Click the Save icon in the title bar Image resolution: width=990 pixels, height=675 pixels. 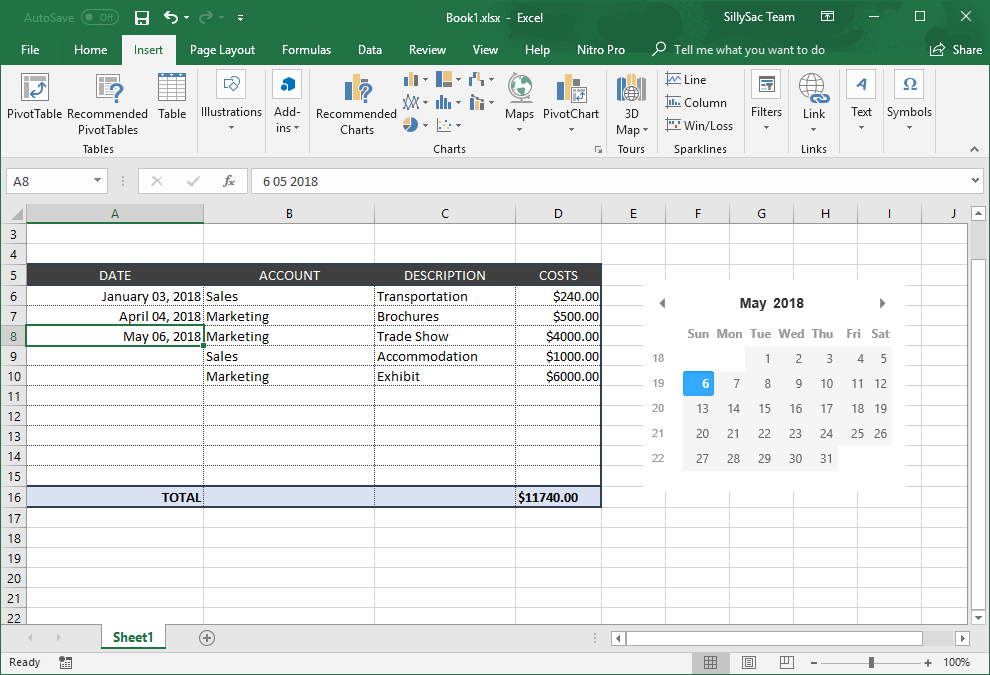coord(142,18)
